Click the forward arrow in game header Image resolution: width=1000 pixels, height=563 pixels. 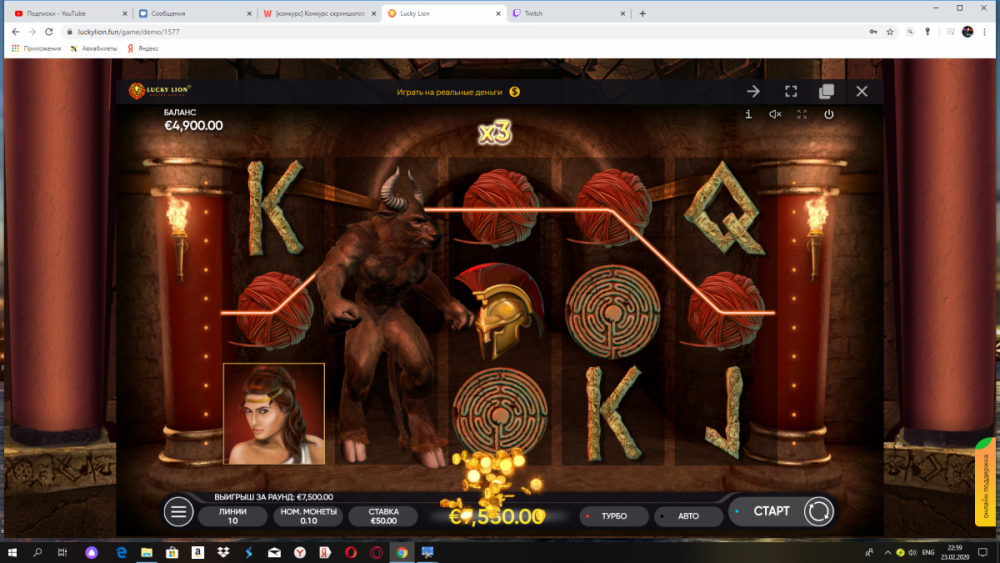point(753,91)
